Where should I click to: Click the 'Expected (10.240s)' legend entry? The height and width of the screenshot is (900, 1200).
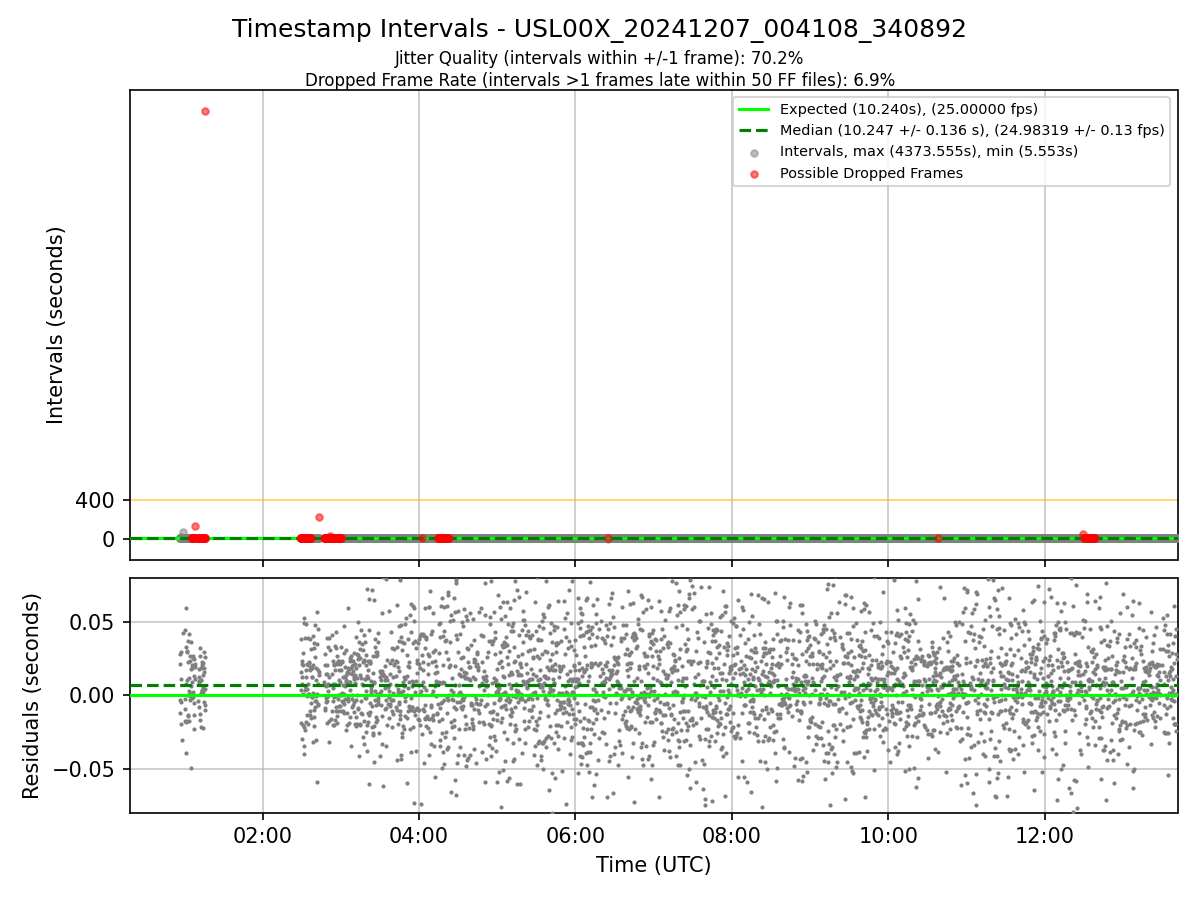click(x=909, y=109)
